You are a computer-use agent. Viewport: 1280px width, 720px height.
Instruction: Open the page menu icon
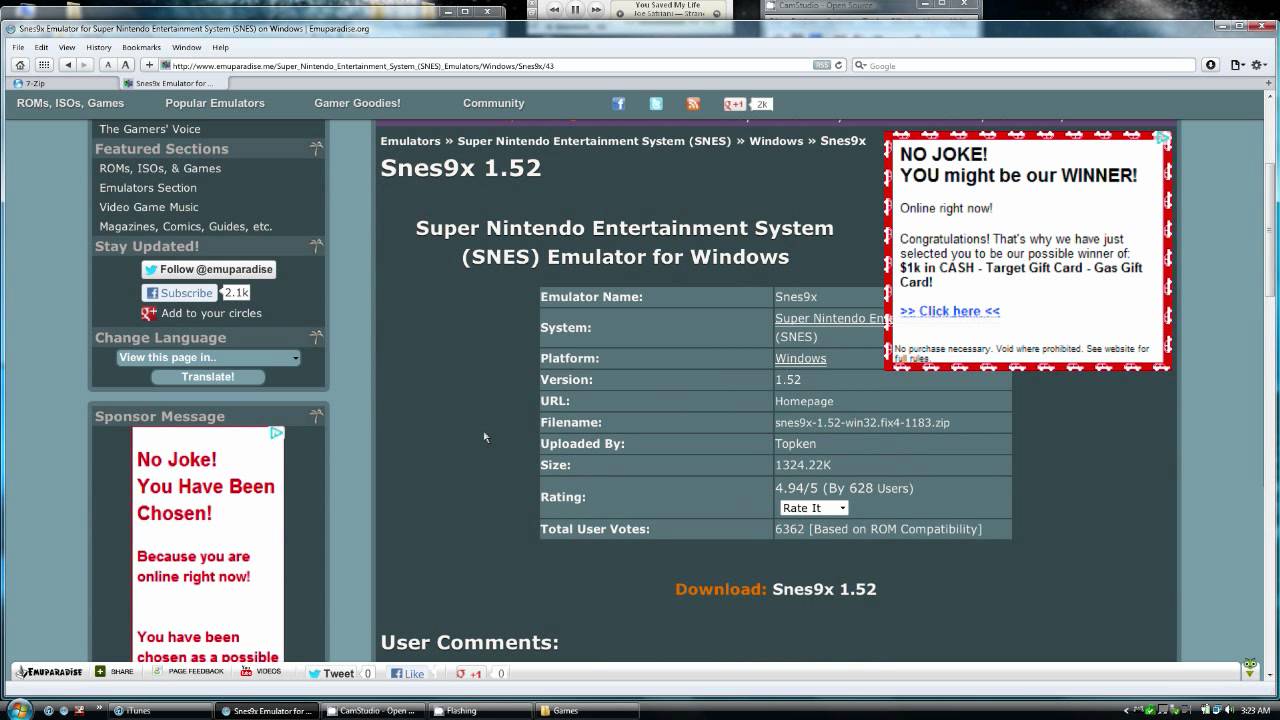tap(1237, 65)
